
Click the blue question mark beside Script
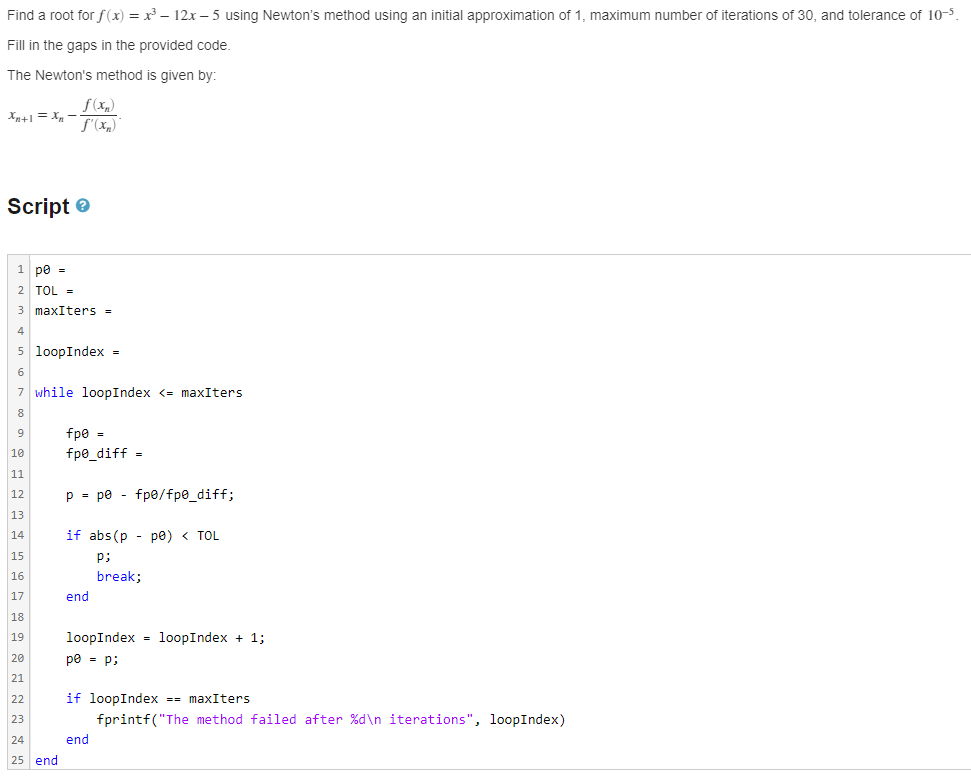coord(84,206)
